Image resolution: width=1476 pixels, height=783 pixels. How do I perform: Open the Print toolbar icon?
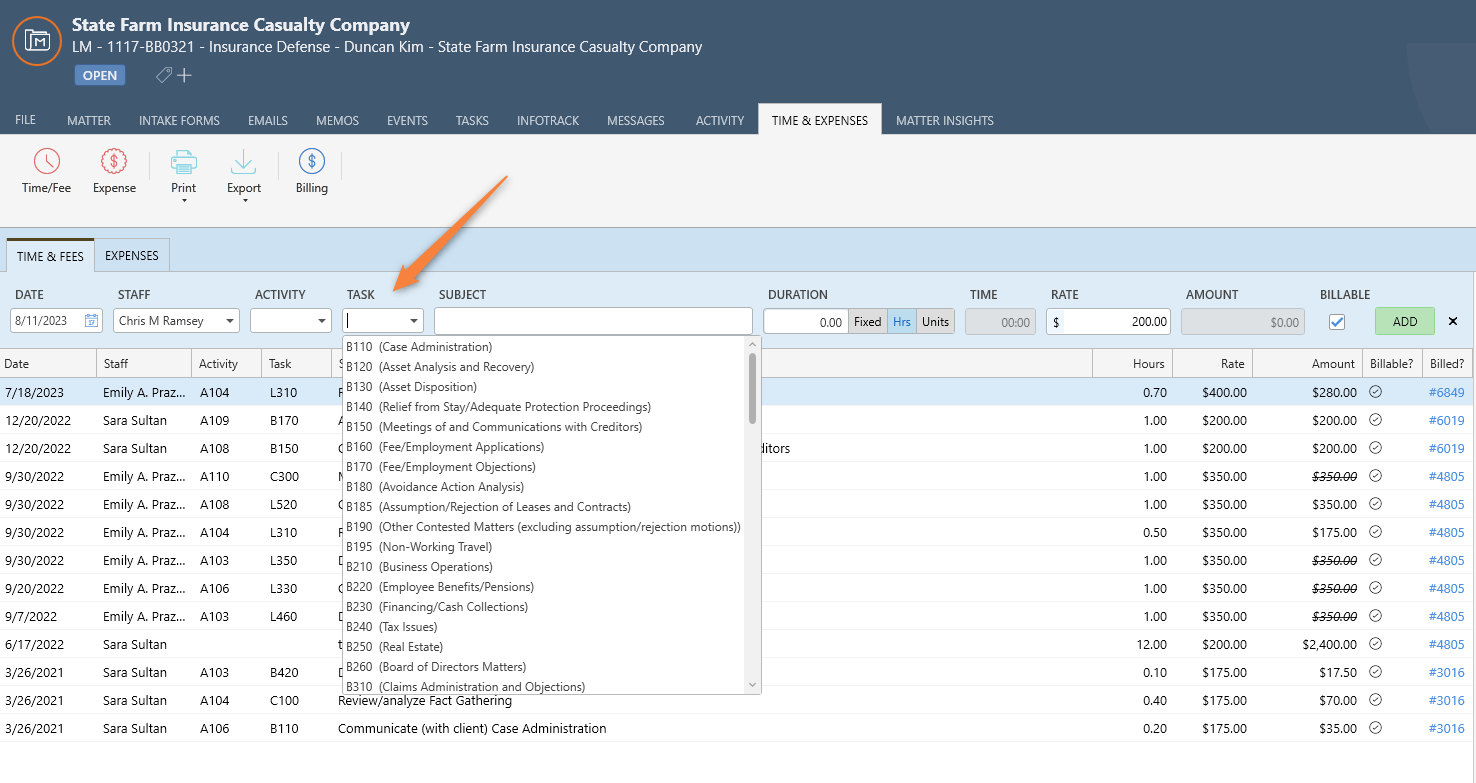click(x=183, y=162)
